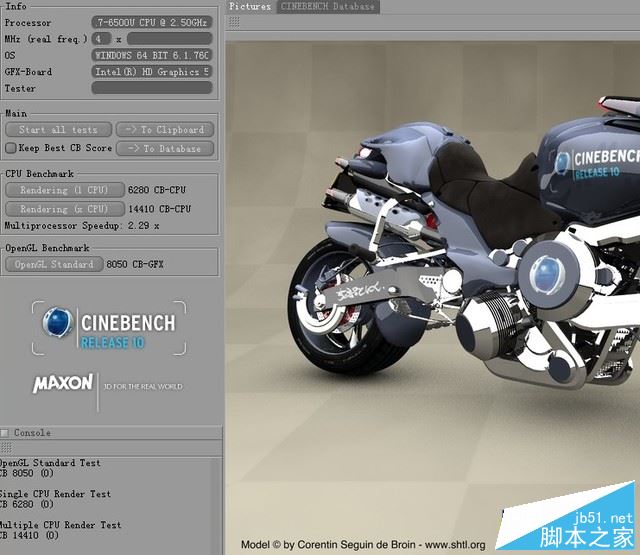Start OpenGL Standard benchmark
The width and height of the screenshot is (640, 555).
pos(54,264)
